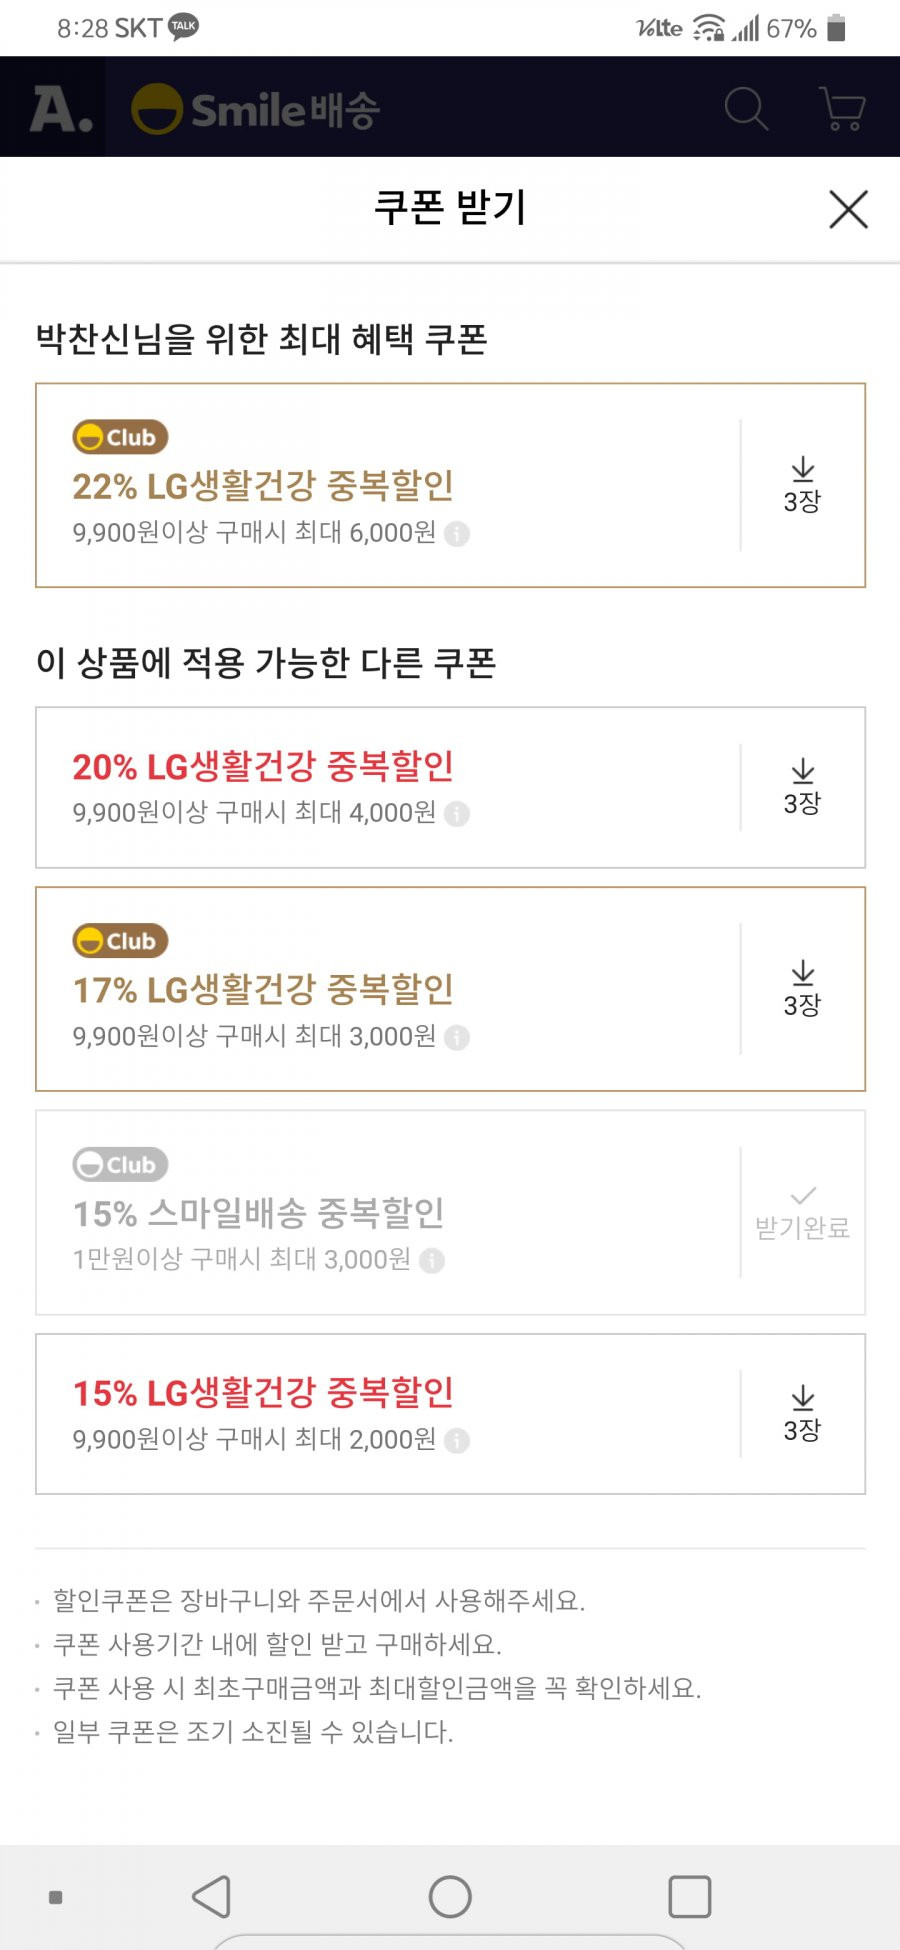Download the 20% LG생활건강 coupon
Screen dimensions: 900x1950
point(802,788)
